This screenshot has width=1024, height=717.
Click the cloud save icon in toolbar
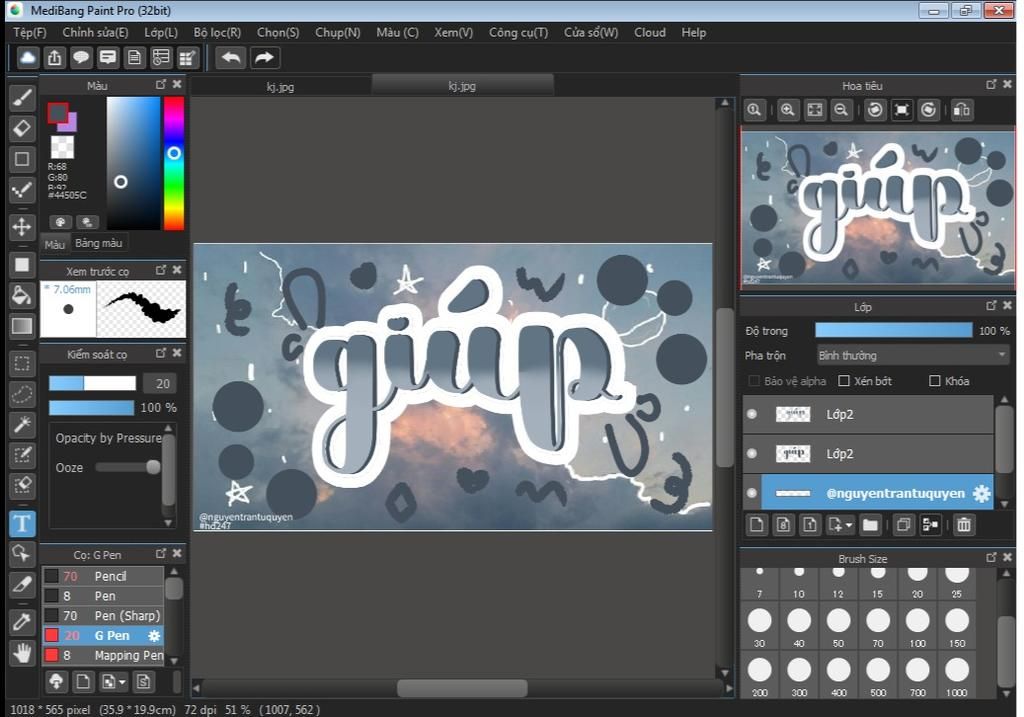[27, 58]
